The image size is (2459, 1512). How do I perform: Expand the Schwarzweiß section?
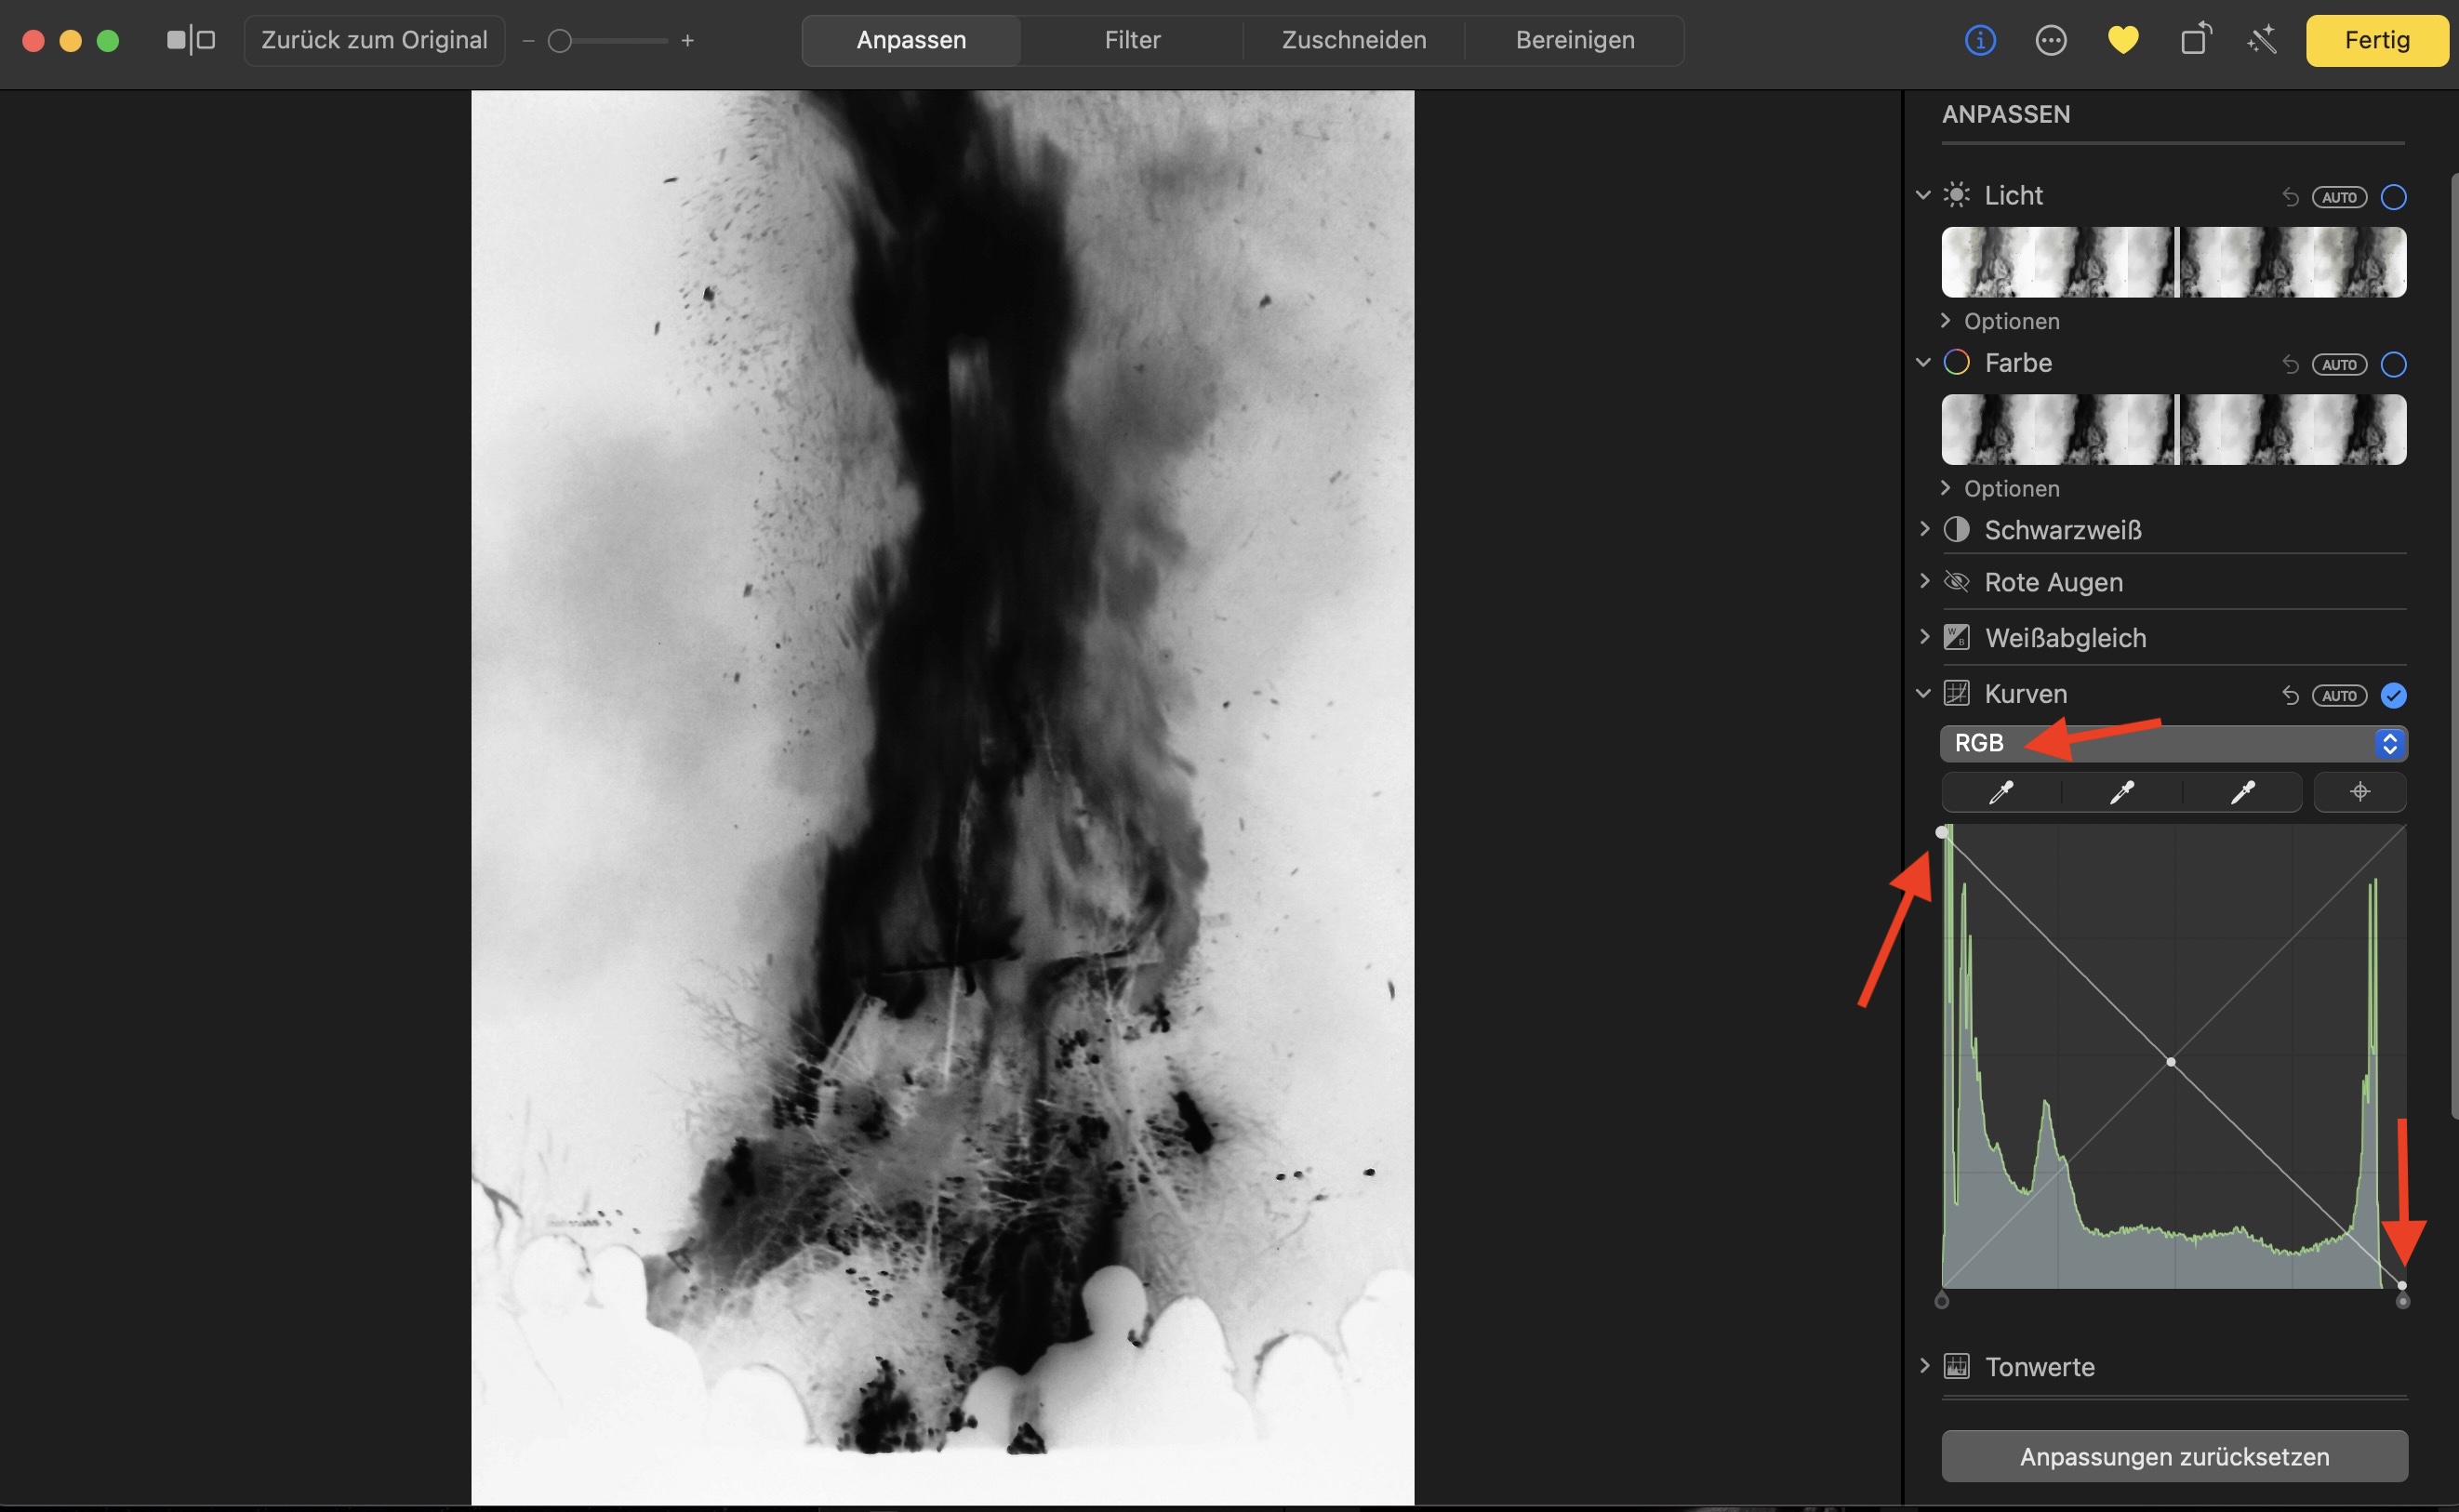click(x=1924, y=529)
